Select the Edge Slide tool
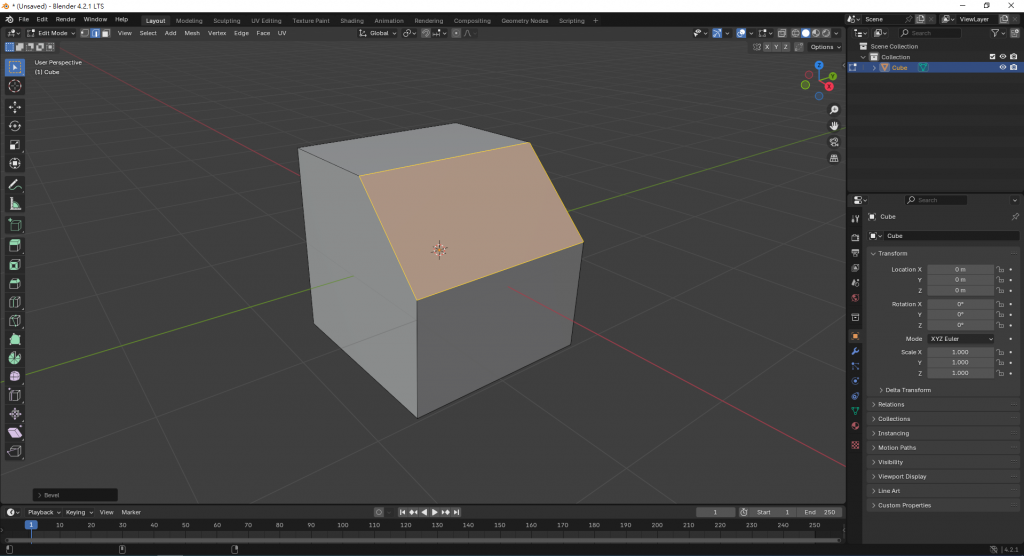1024x556 pixels. coord(15,395)
